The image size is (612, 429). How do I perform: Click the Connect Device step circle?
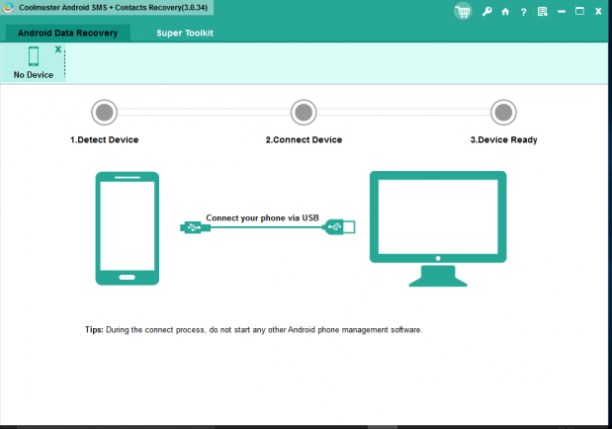[x=304, y=112]
